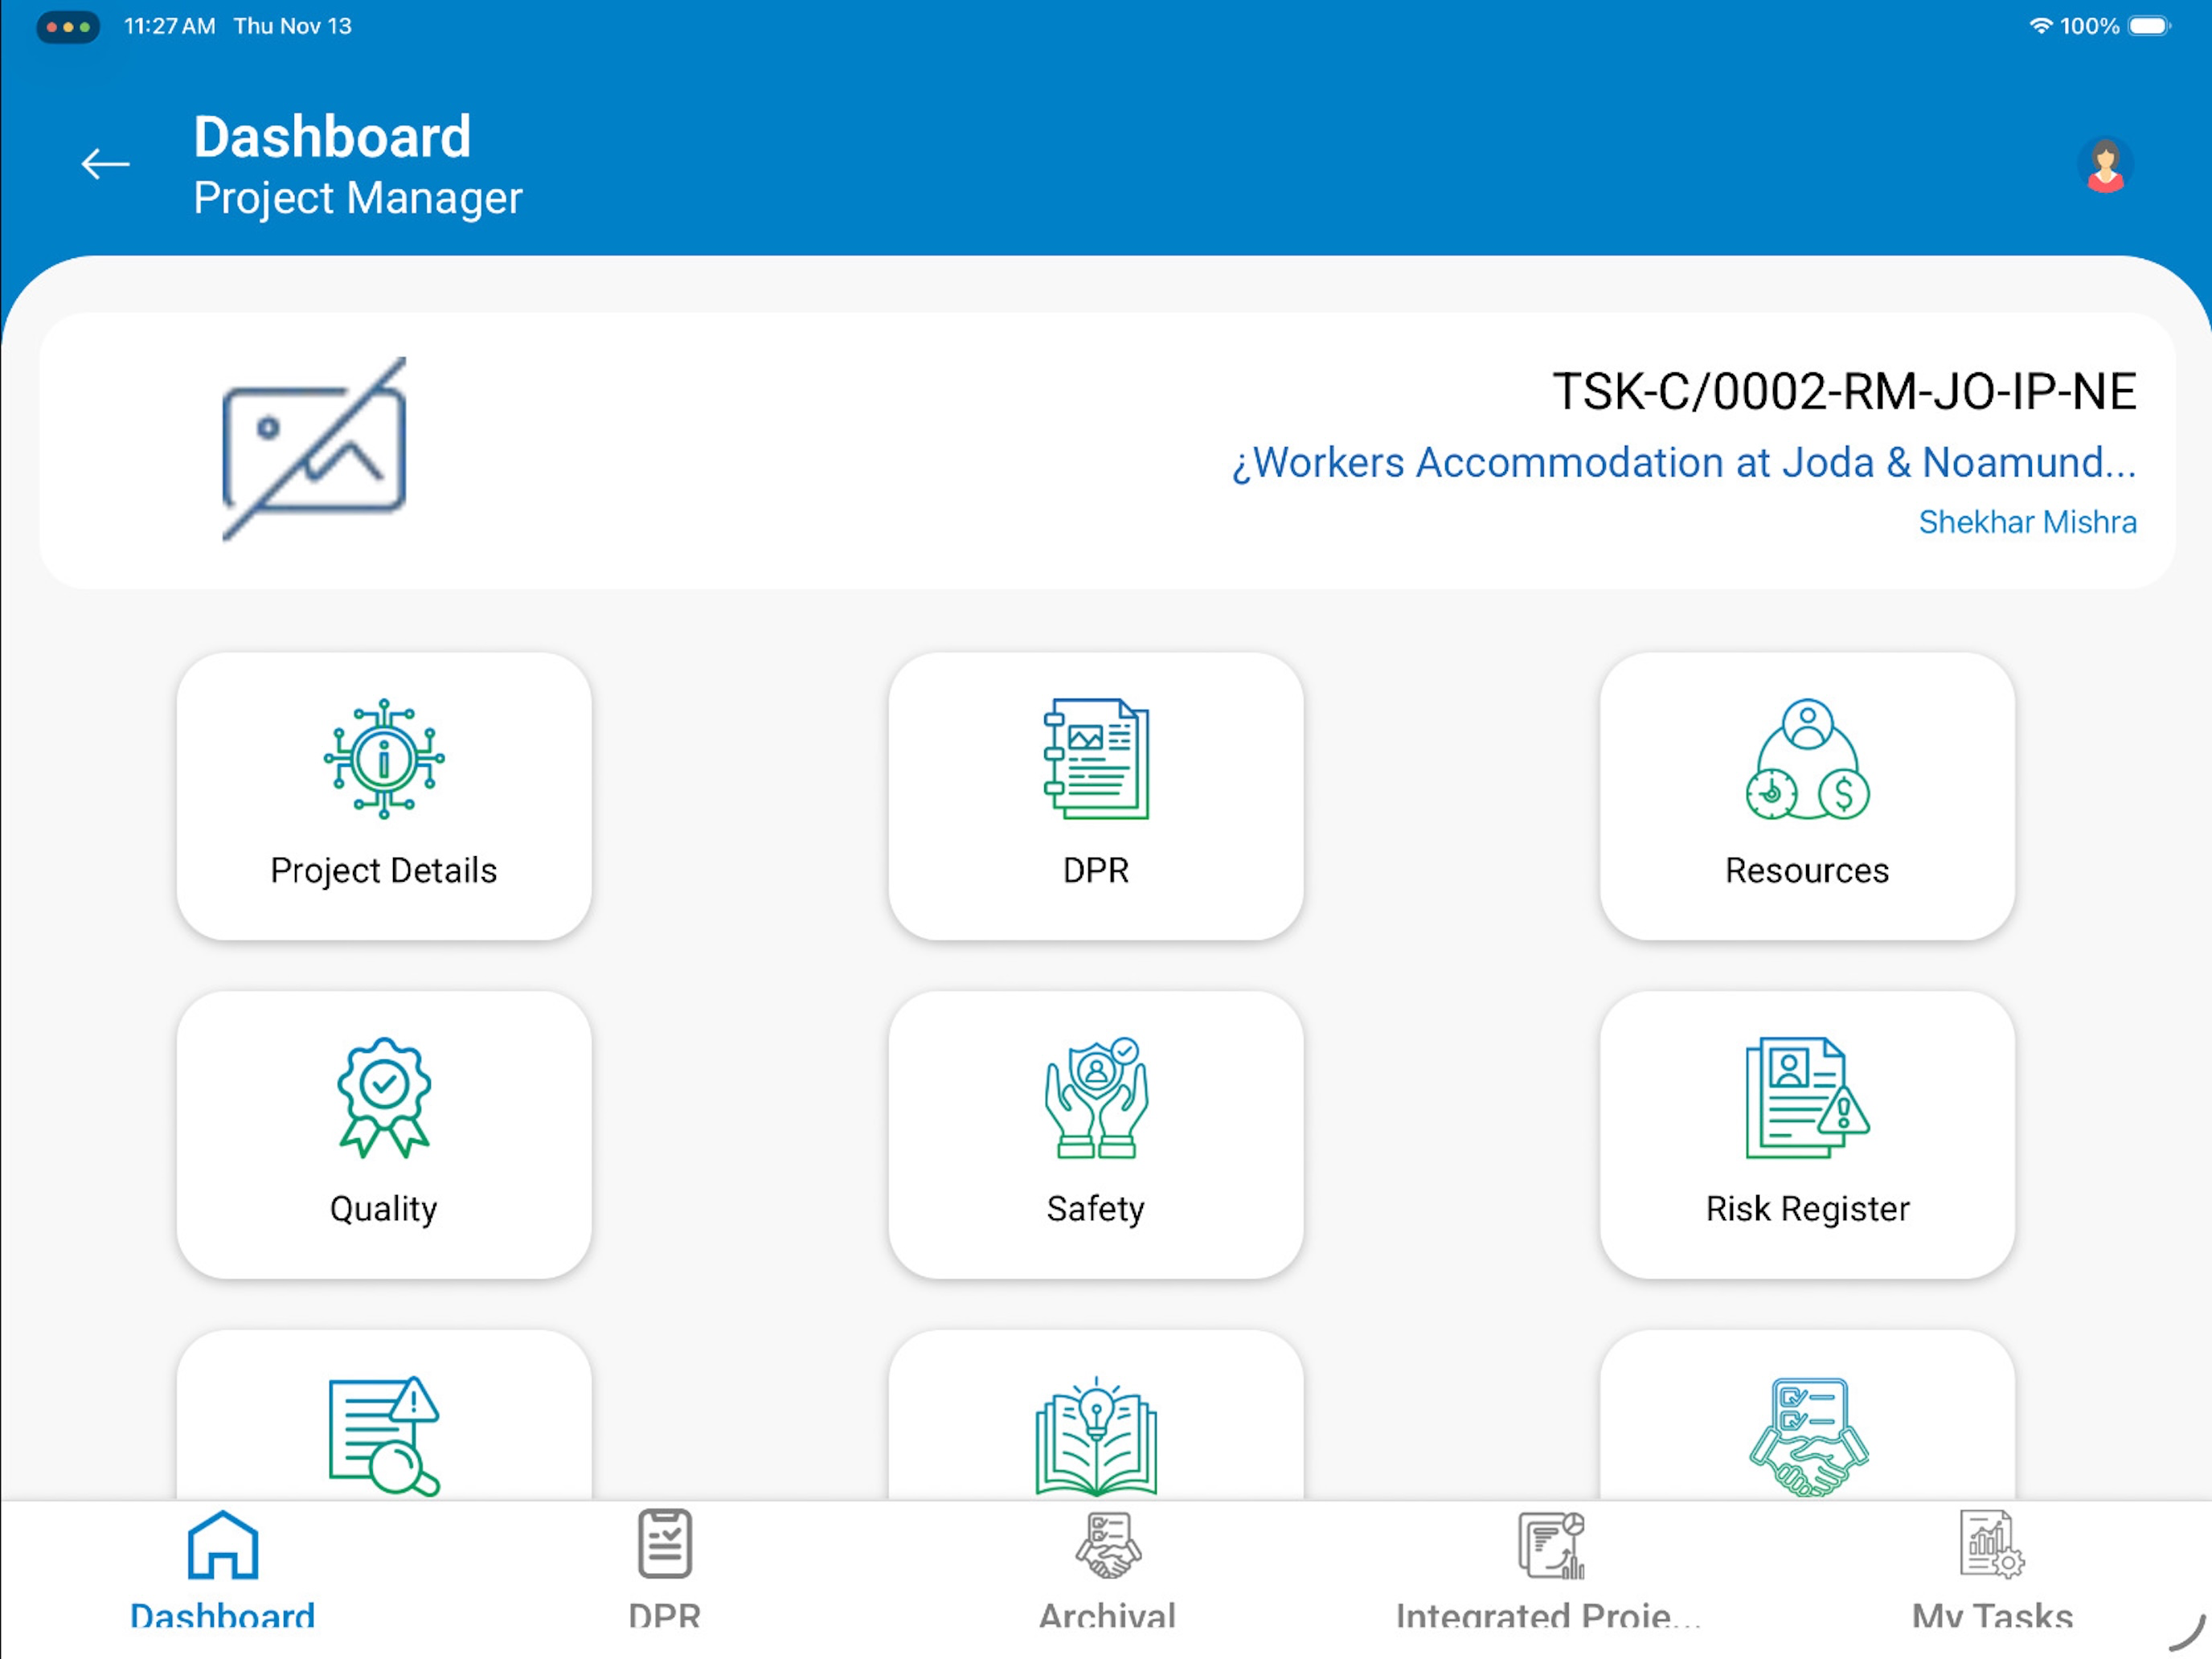Image resolution: width=2212 pixels, height=1659 pixels.
Task: Tap the missing project image placeholder
Action: [x=314, y=449]
